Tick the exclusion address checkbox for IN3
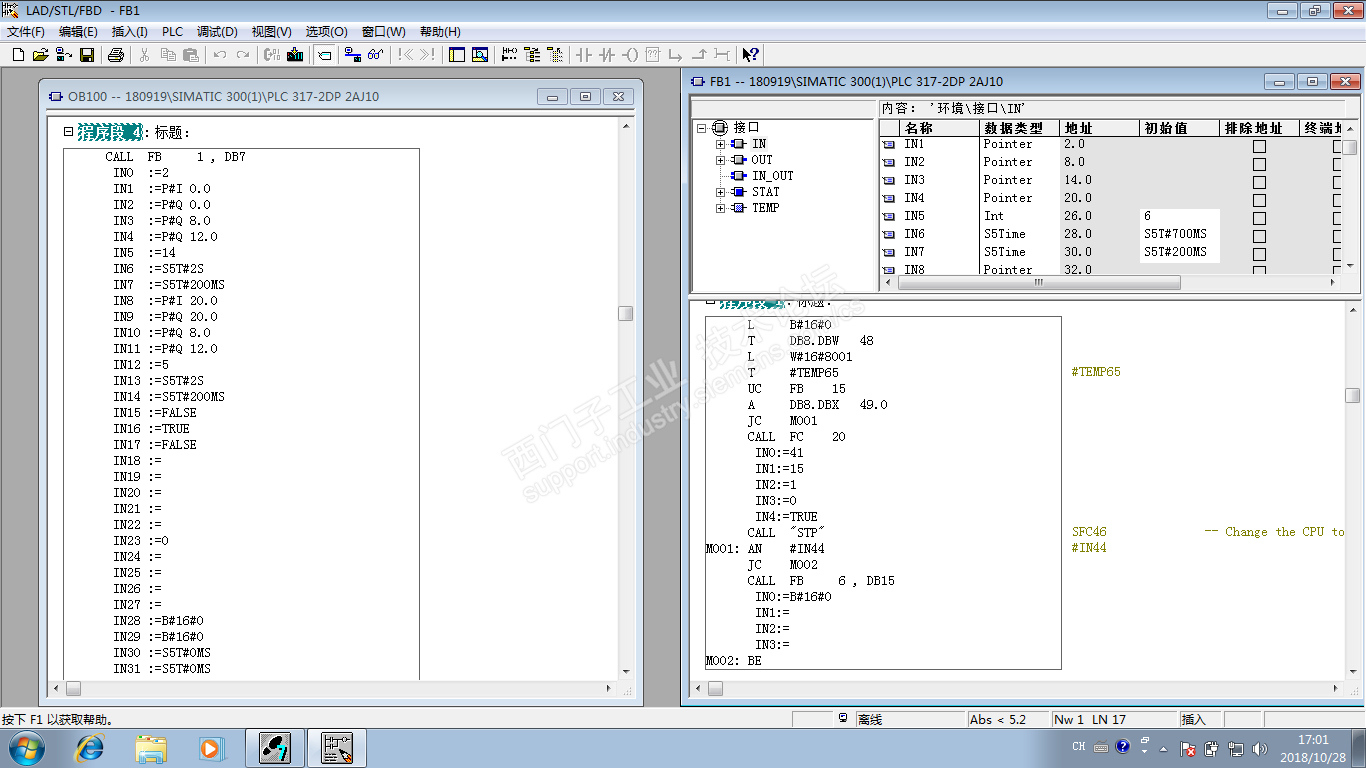This screenshot has width=1366, height=768. [x=1259, y=182]
